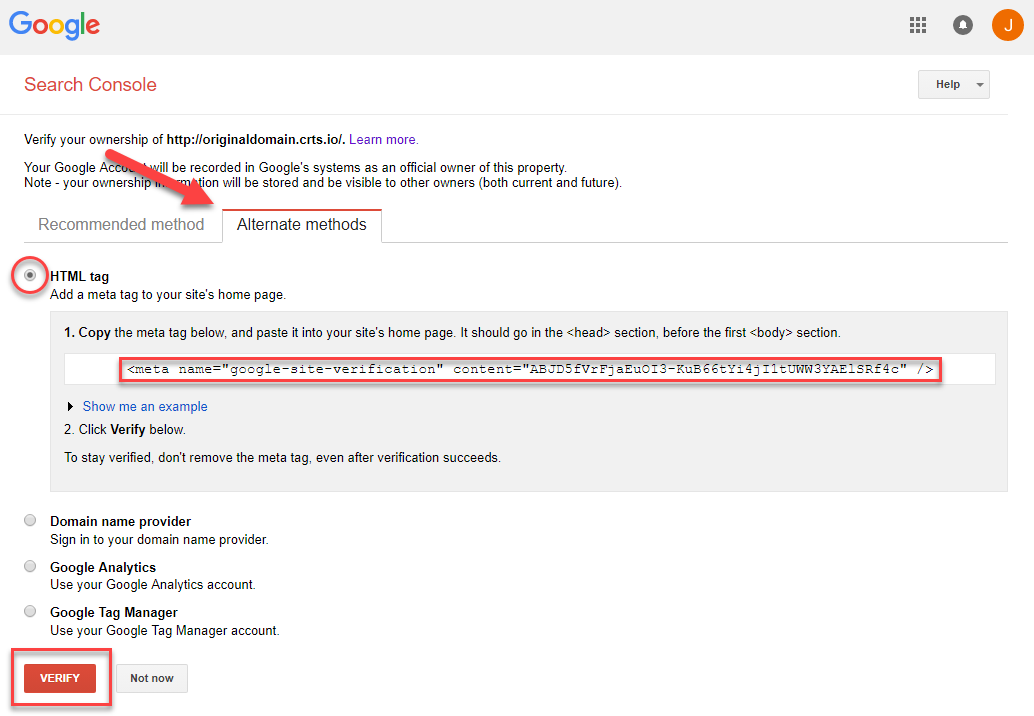Click the Not now button

click(152, 678)
